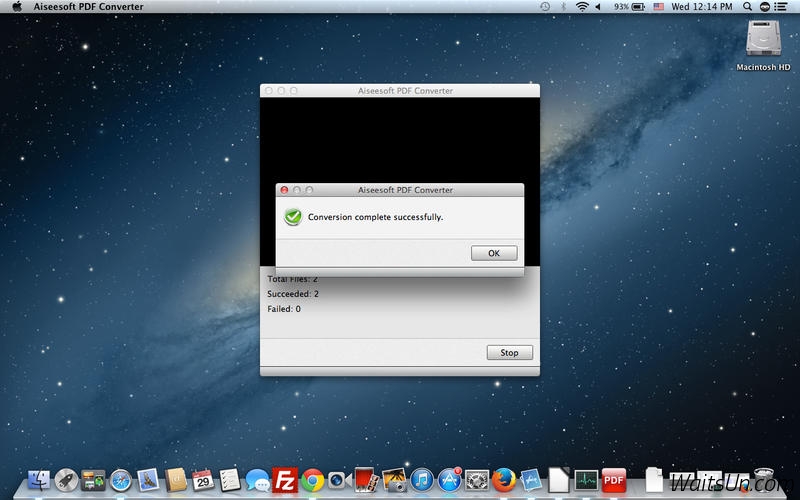Open the blank document stack icon in dock

click(654, 481)
